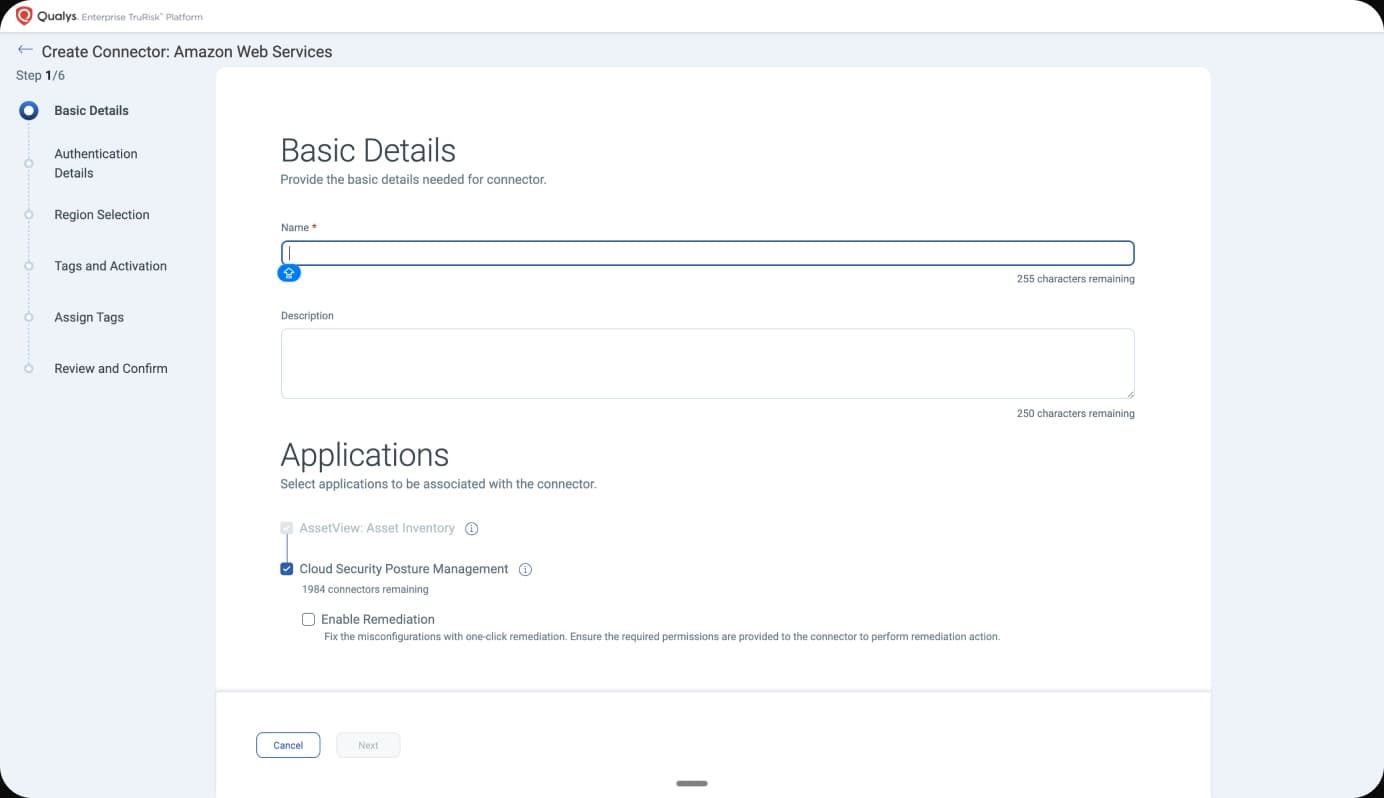
Task: Open the Region Selection step
Action: (102, 215)
